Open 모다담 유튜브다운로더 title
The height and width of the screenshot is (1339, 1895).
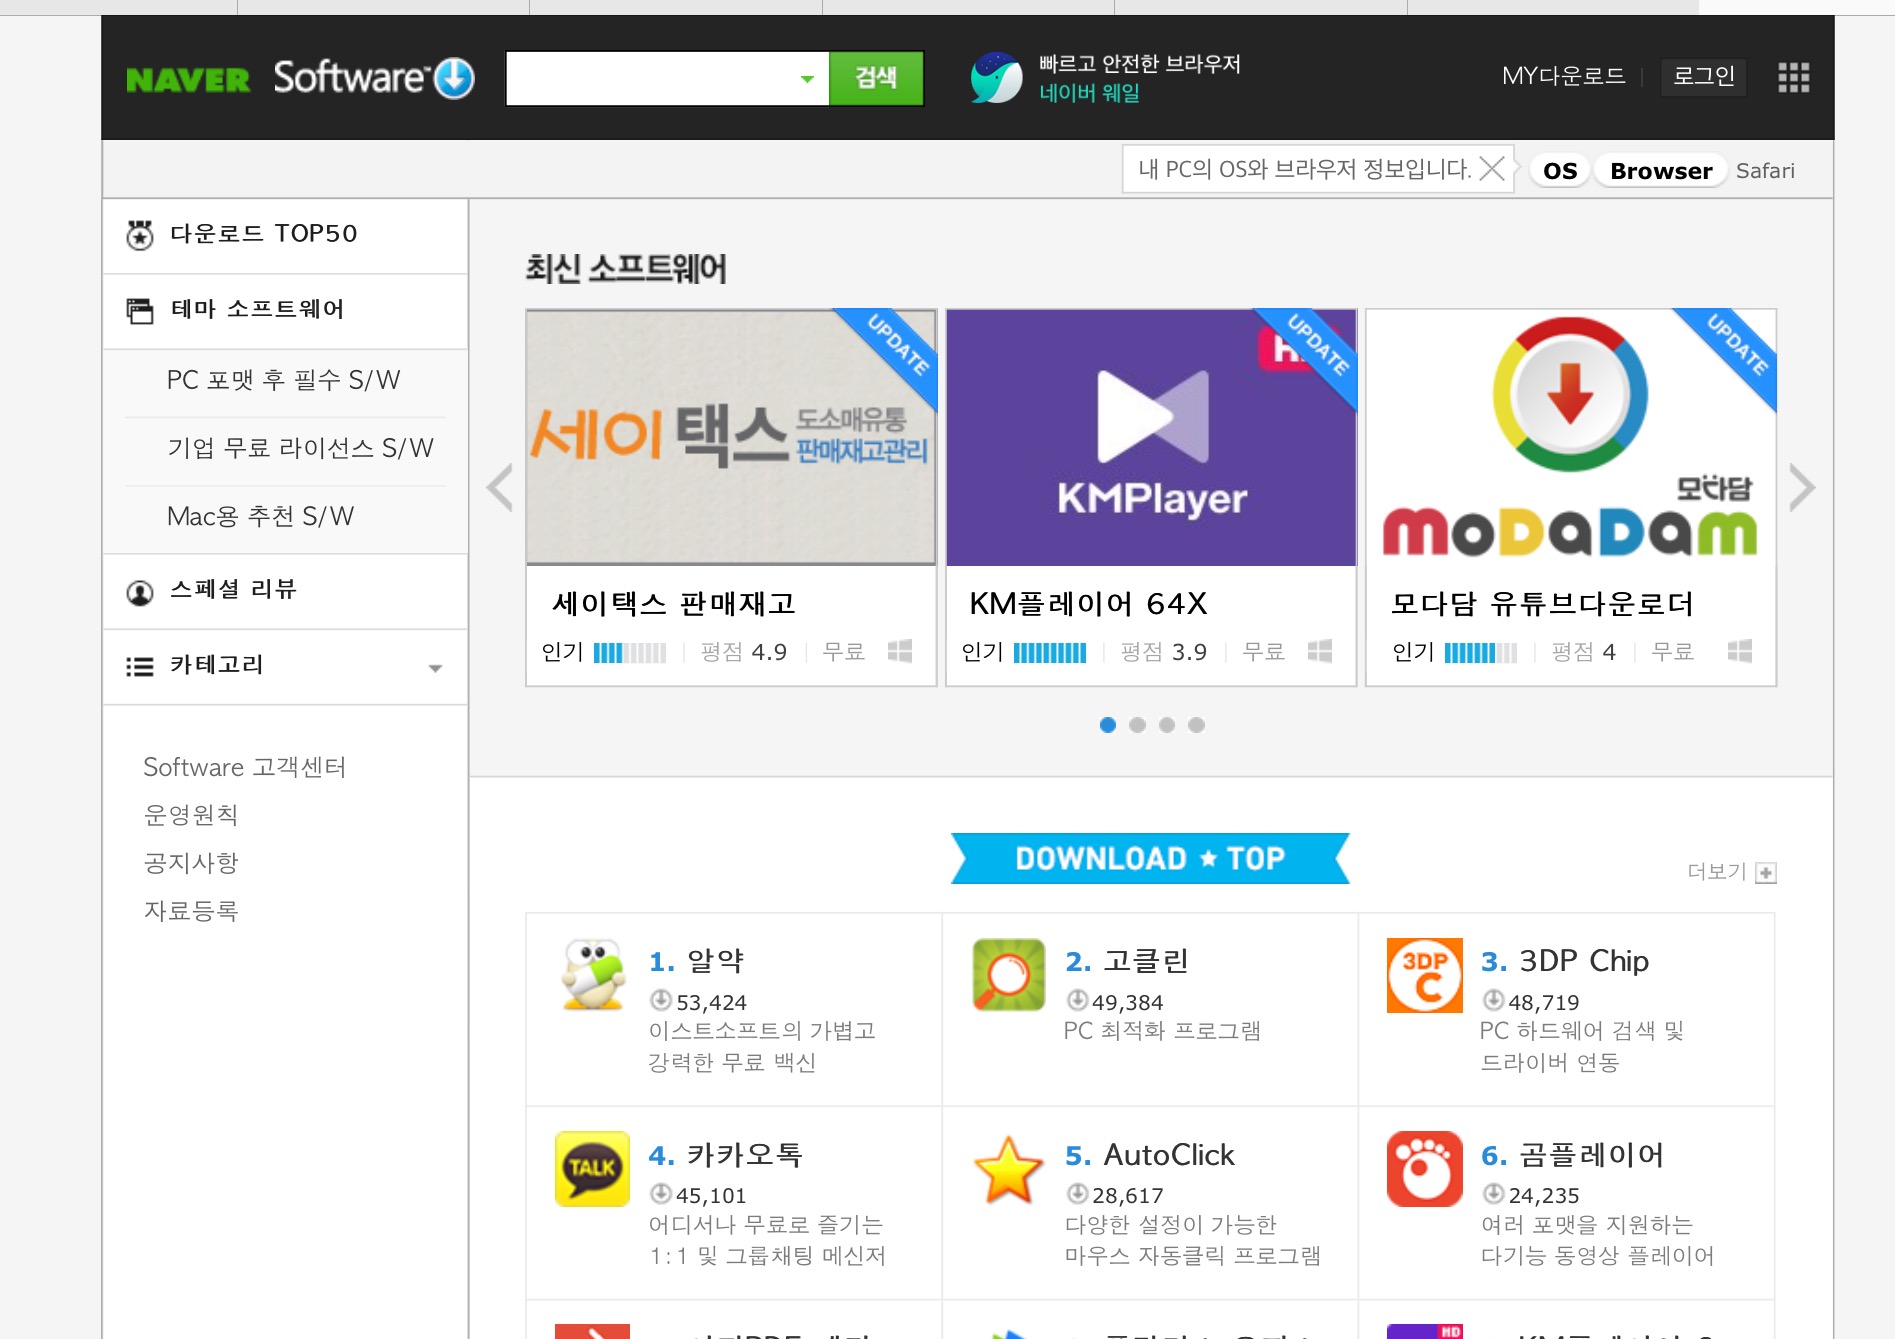[1542, 604]
